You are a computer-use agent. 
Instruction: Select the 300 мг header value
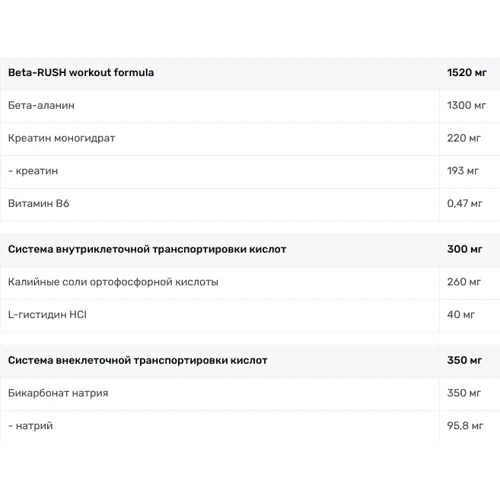465,249
